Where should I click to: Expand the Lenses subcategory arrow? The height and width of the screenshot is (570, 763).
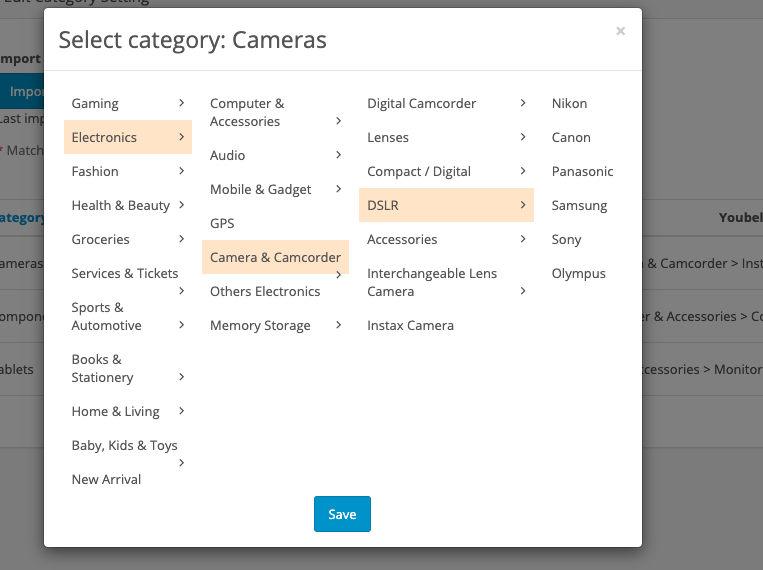(x=523, y=137)
